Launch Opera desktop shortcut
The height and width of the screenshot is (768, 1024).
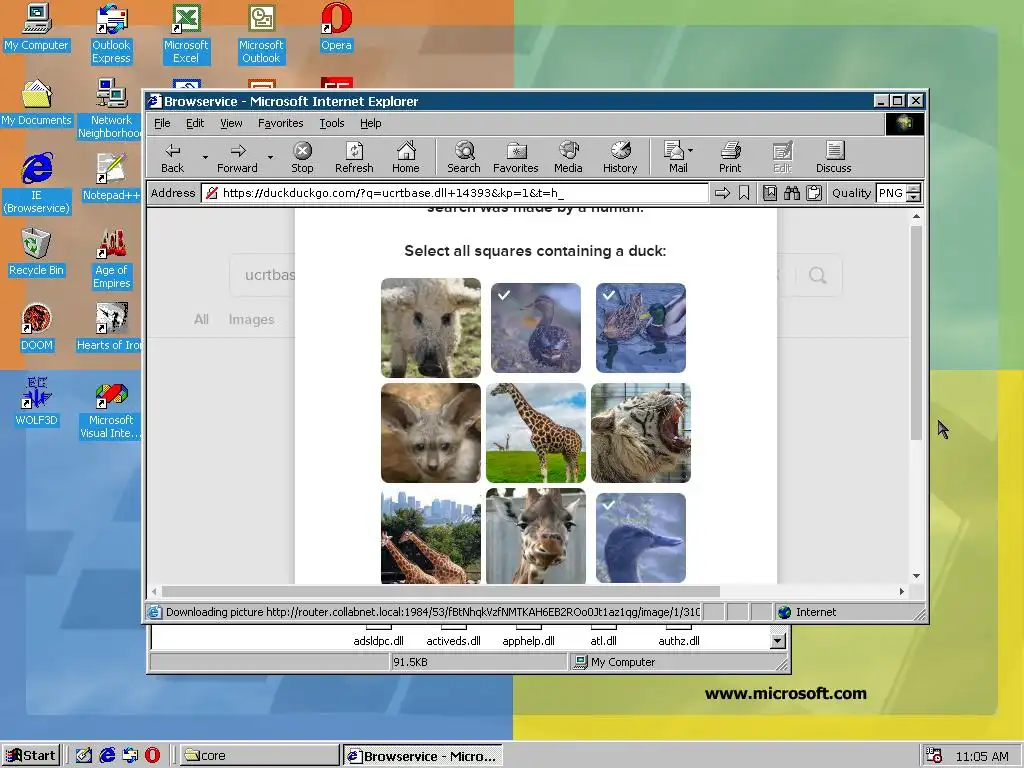coord(336,27)
